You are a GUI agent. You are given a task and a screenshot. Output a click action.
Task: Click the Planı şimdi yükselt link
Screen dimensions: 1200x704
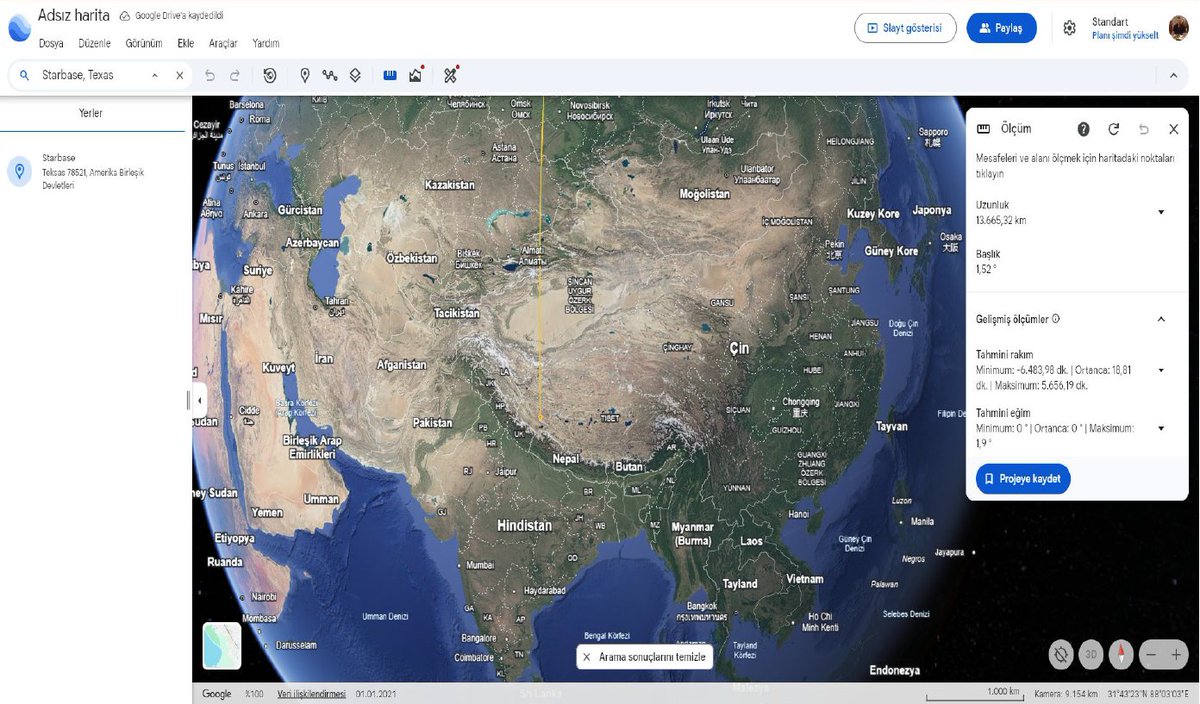[1125, 35]
